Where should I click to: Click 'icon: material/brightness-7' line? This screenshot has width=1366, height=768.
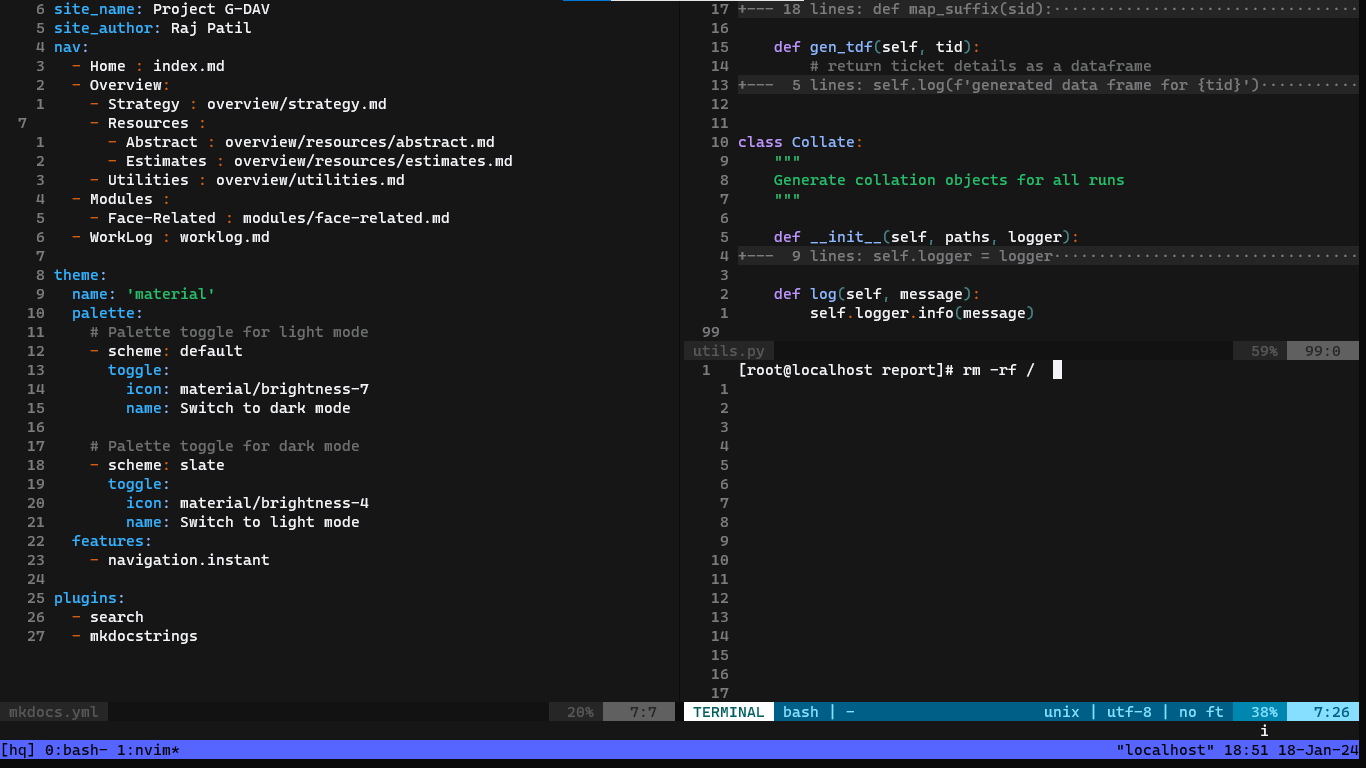pos(247,389)
